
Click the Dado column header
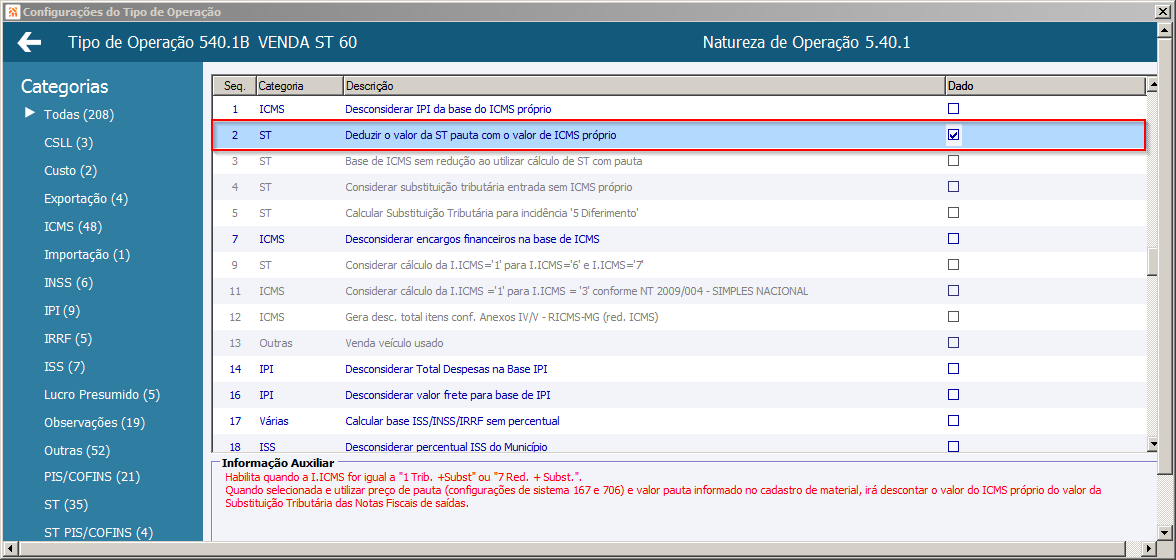coord(1045,86)
